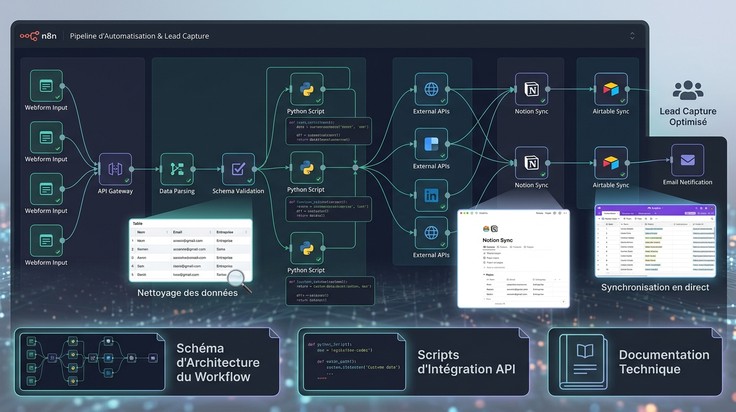Open the External APIs node with blue squares icon
The height and width of the screenshot is (412, 736).
point(431,144)
